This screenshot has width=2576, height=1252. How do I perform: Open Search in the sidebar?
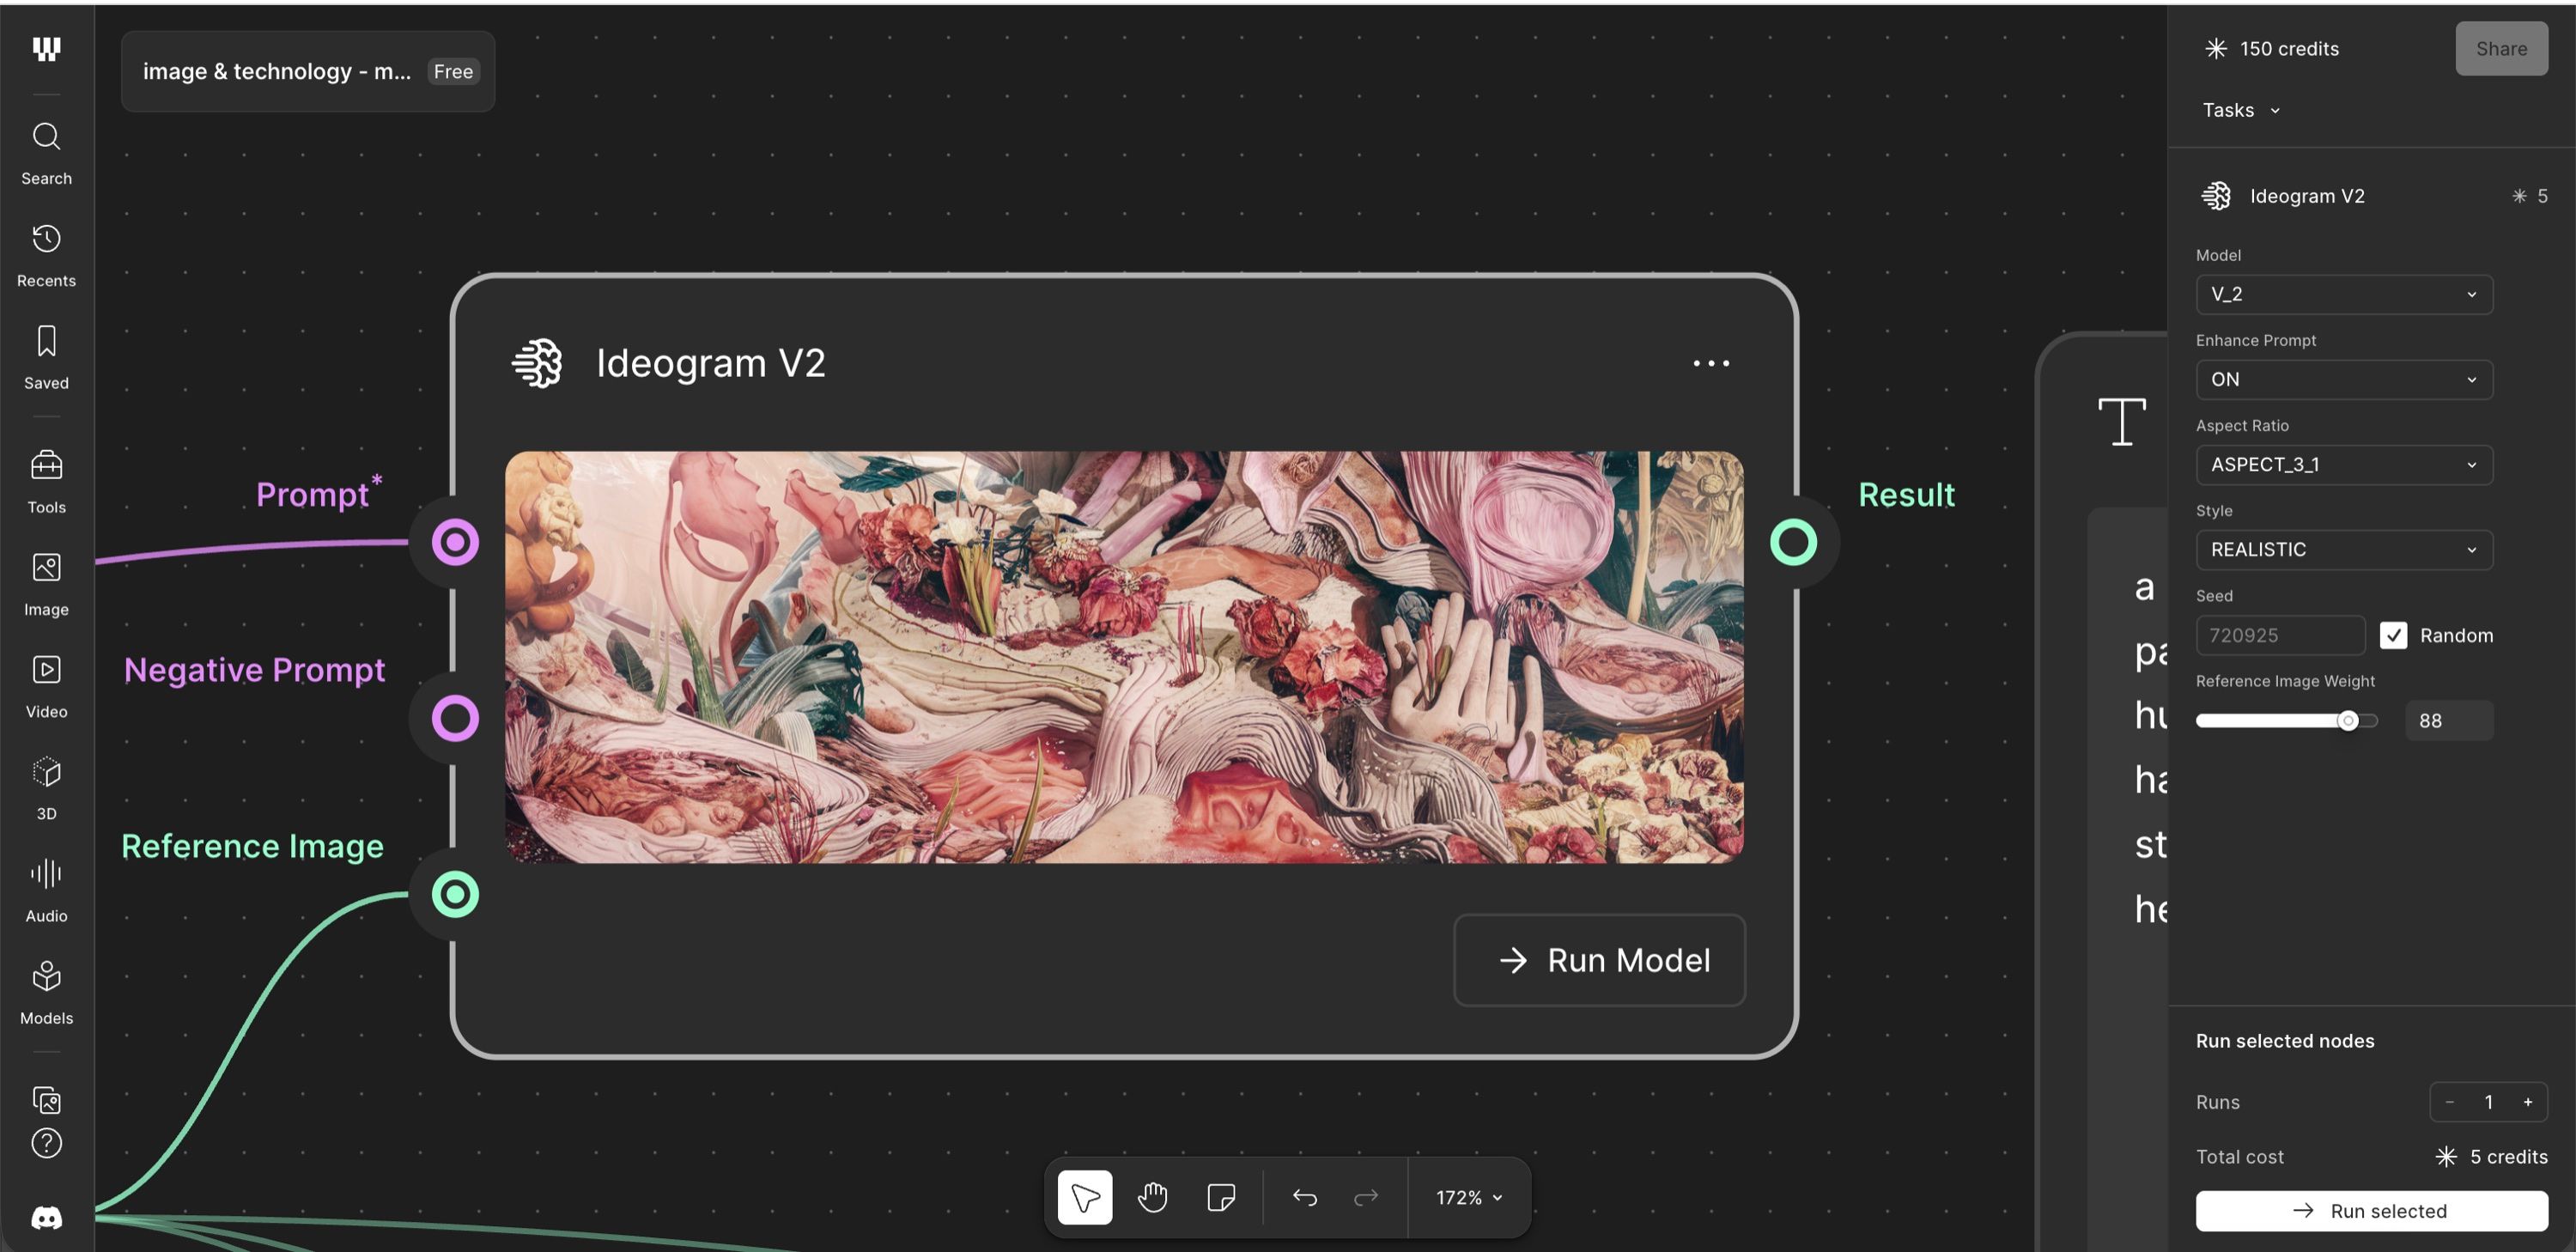coord(46,154)
